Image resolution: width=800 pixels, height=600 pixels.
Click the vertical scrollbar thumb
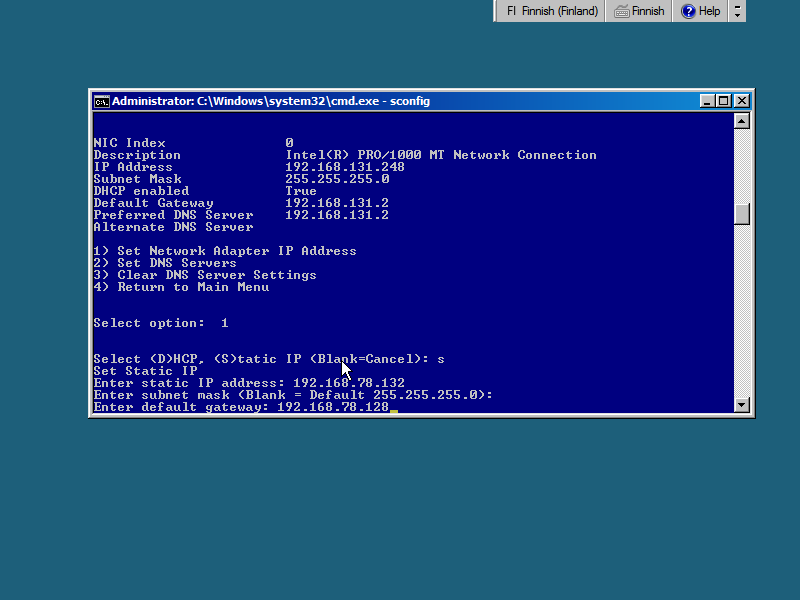pos(741,214)
